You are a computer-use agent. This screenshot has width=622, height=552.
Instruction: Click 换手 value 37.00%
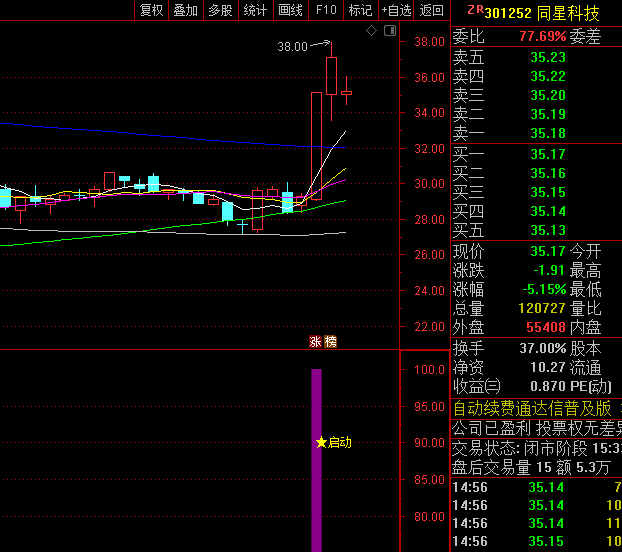pyautogui.click(x=543, y=348)
